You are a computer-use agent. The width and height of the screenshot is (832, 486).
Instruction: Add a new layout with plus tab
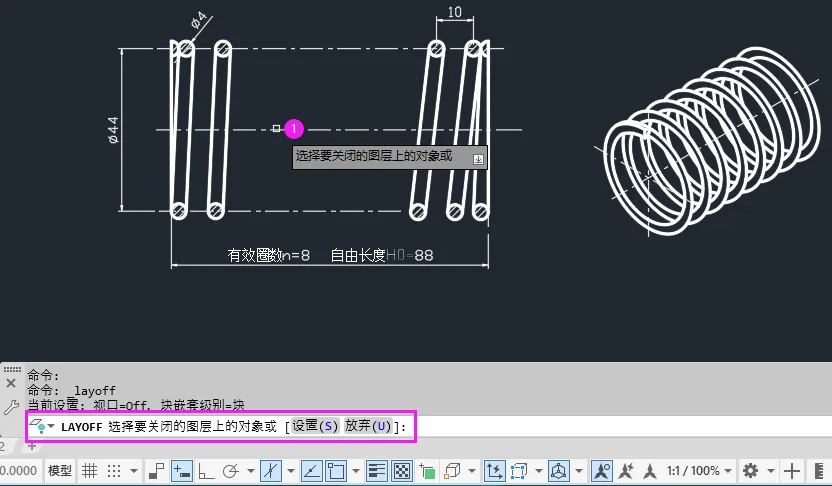[x=32, y=446]
